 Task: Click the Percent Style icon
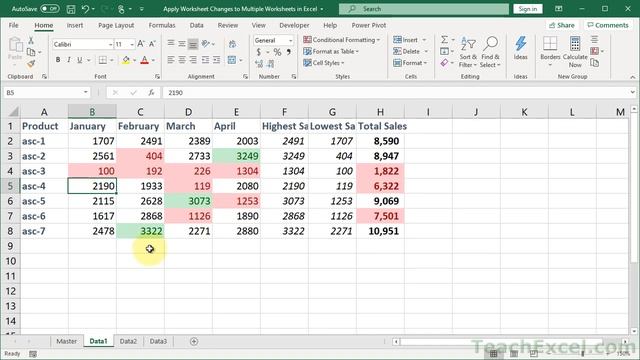(x=277, y=52)
